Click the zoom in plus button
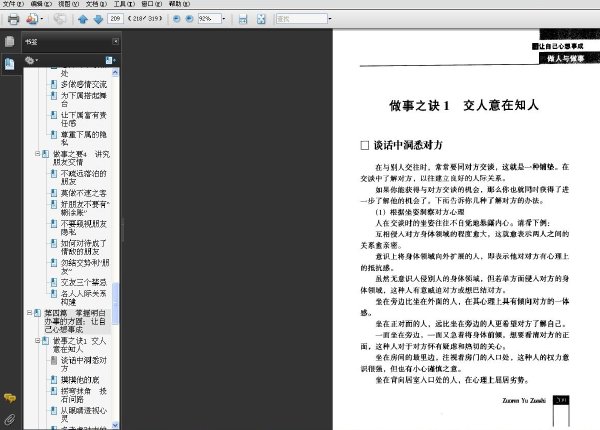The height and width of the screenshot is (430, 600). pos(189,18)
